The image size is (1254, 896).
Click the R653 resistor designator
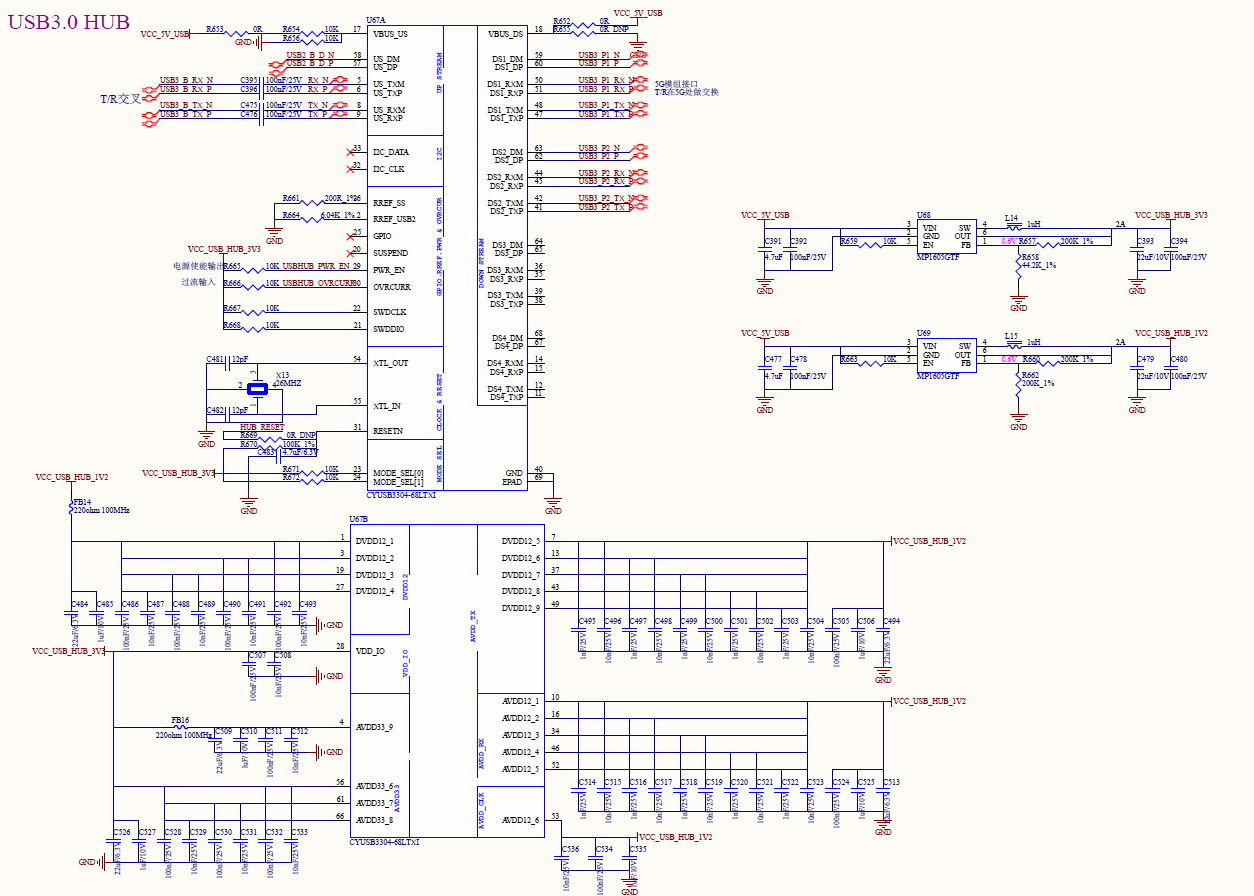[215, 29]
